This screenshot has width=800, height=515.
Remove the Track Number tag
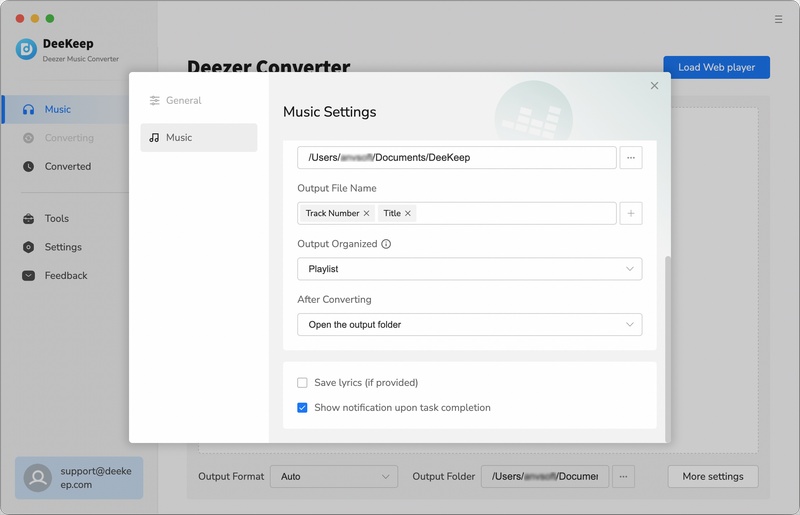(x=366, y=213)
